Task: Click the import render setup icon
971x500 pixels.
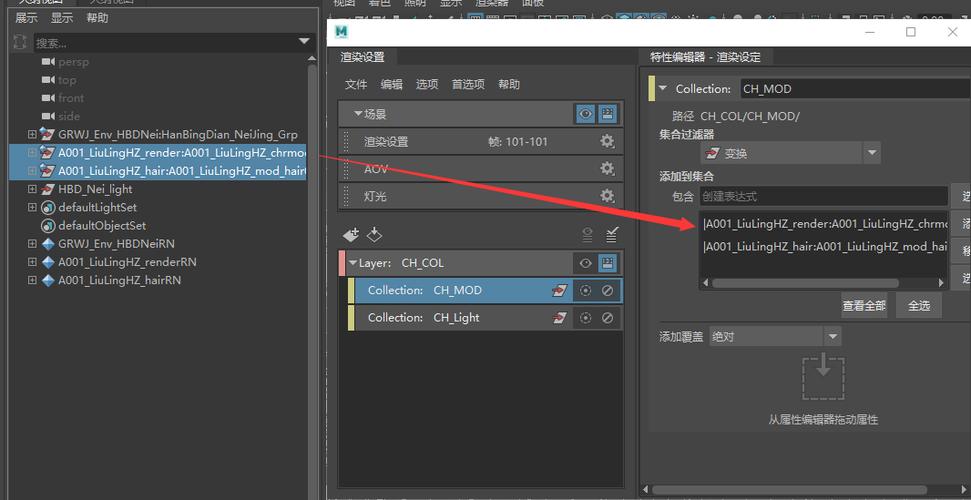Action: (374, 235)
